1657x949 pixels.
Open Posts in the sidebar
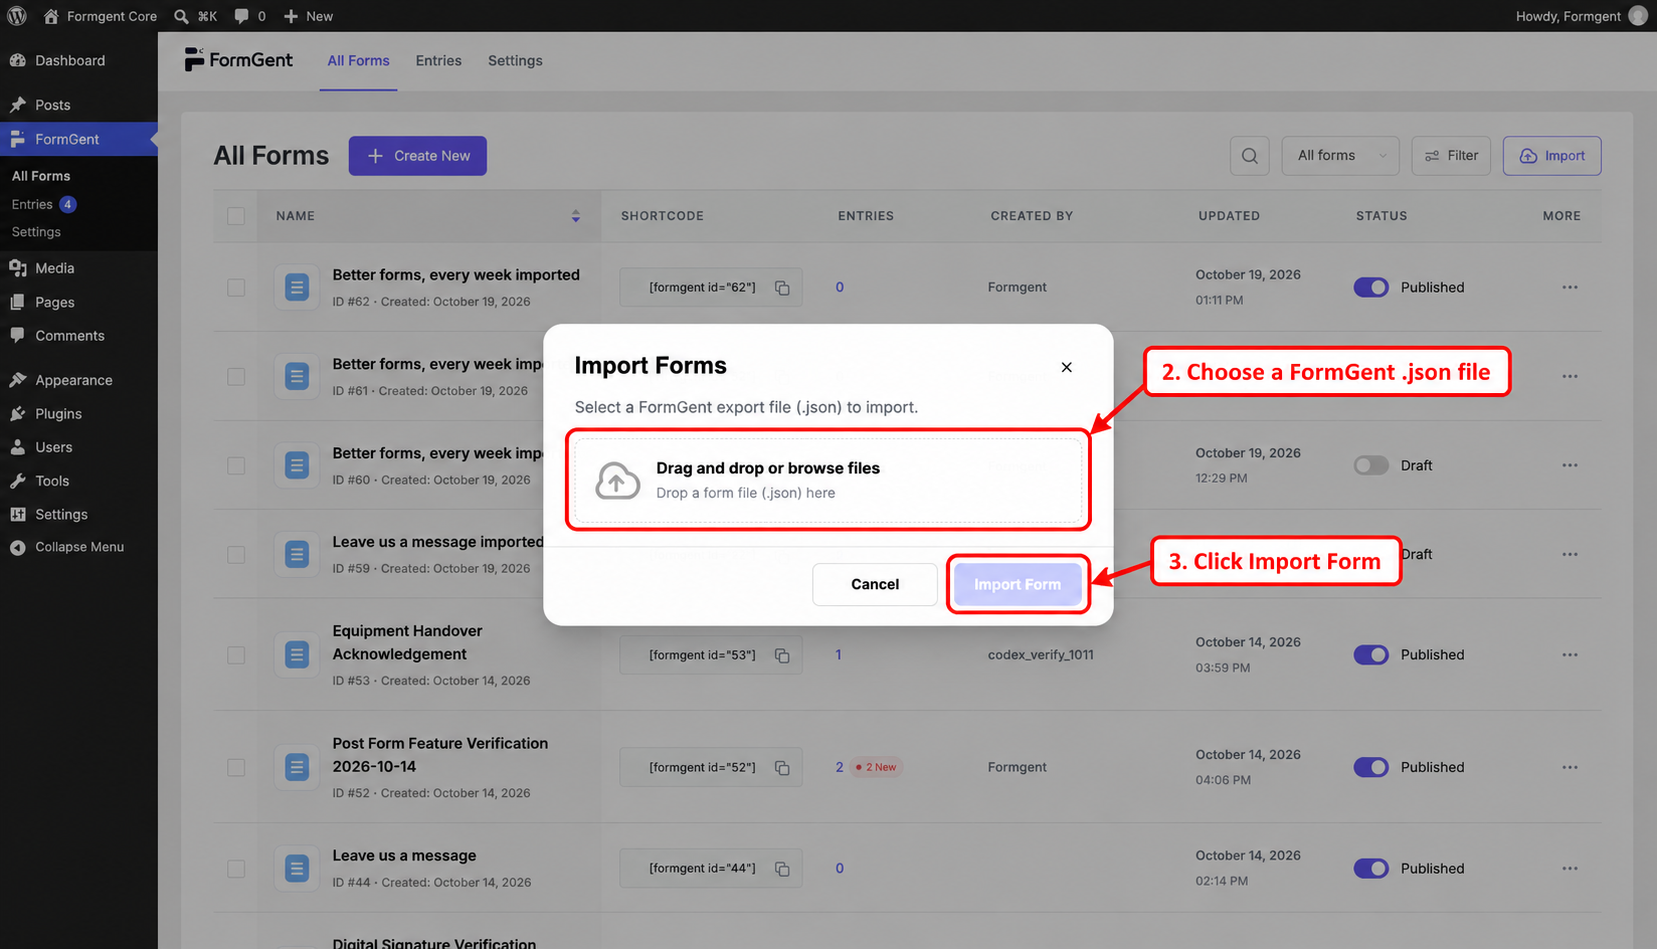click(x=79, y=105)
